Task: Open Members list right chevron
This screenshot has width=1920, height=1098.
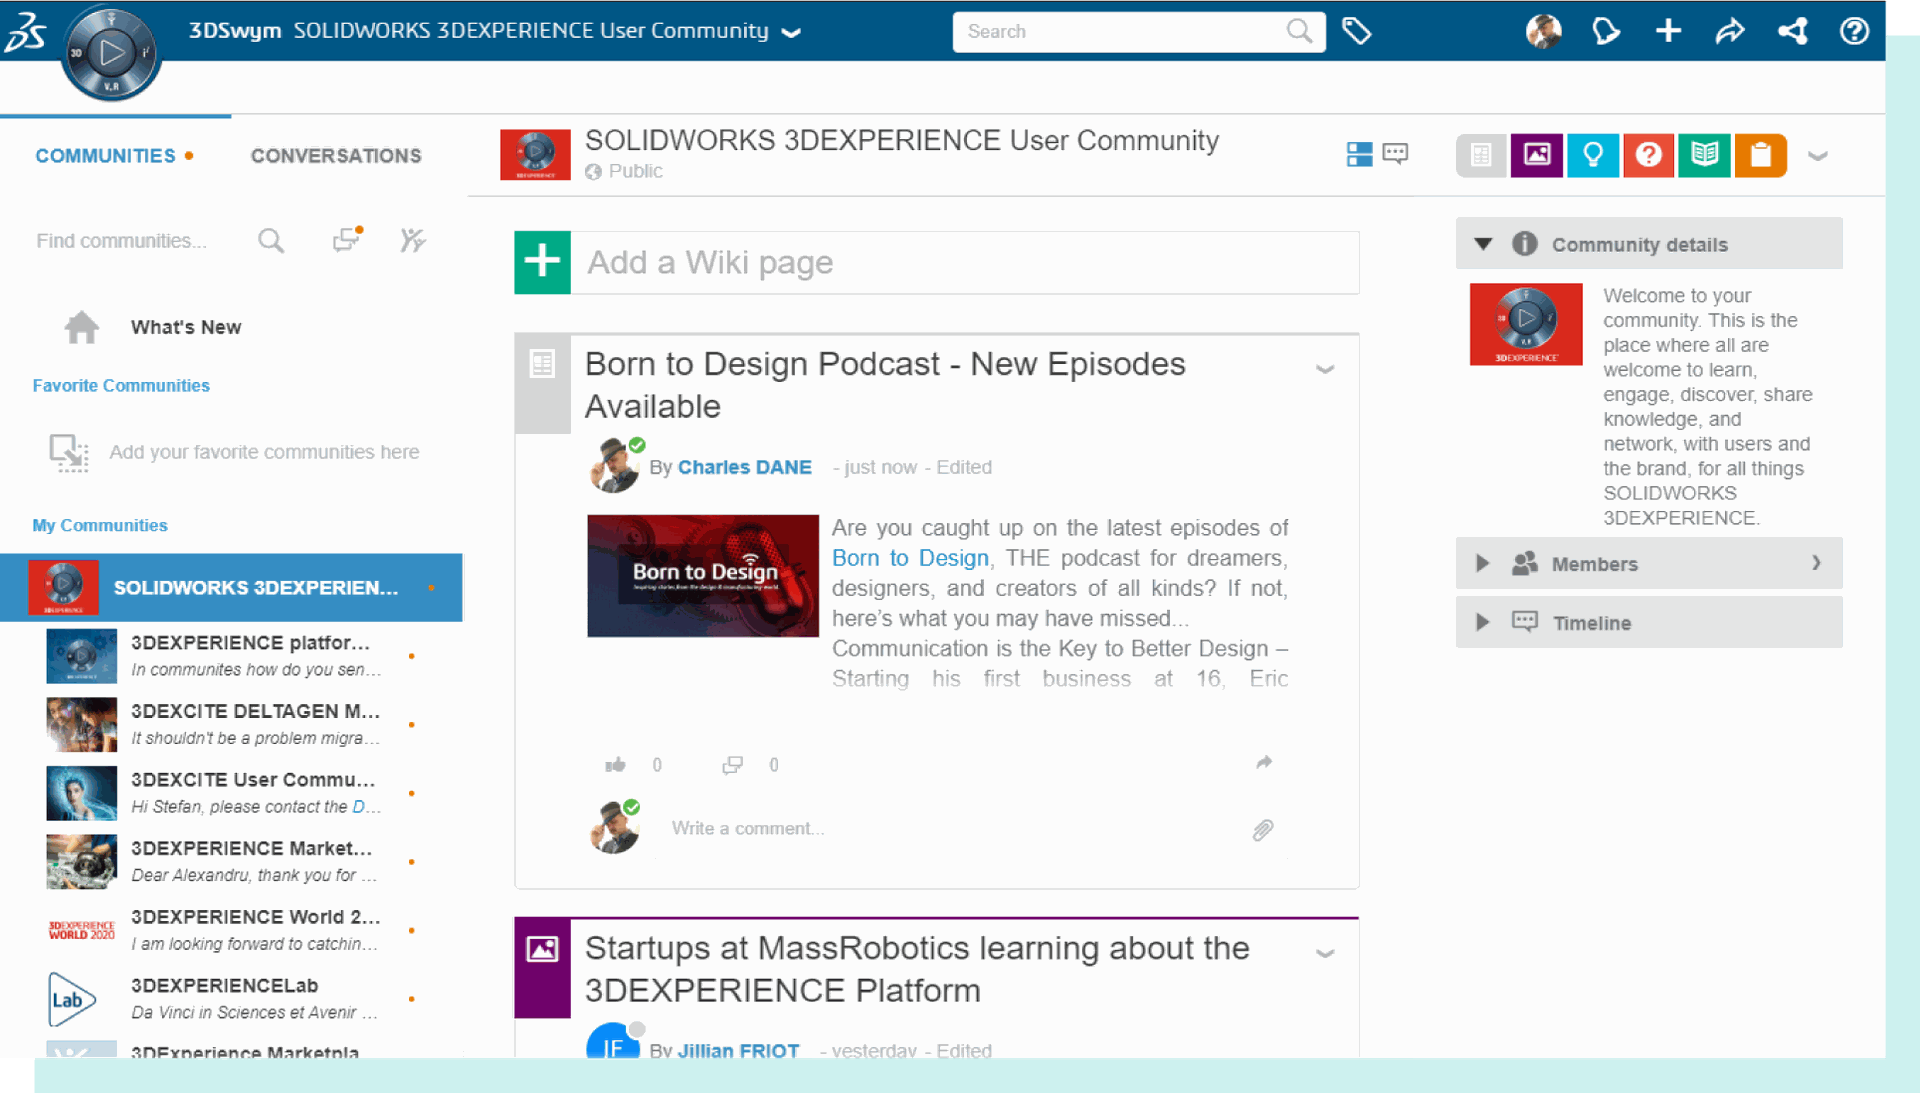Action: pos(1816,563)
